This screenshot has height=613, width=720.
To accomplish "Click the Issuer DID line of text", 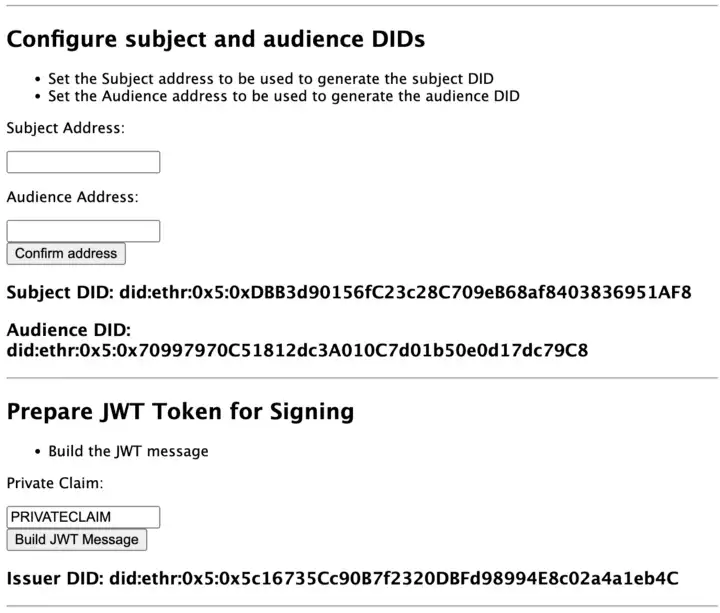I will point(343,578).
